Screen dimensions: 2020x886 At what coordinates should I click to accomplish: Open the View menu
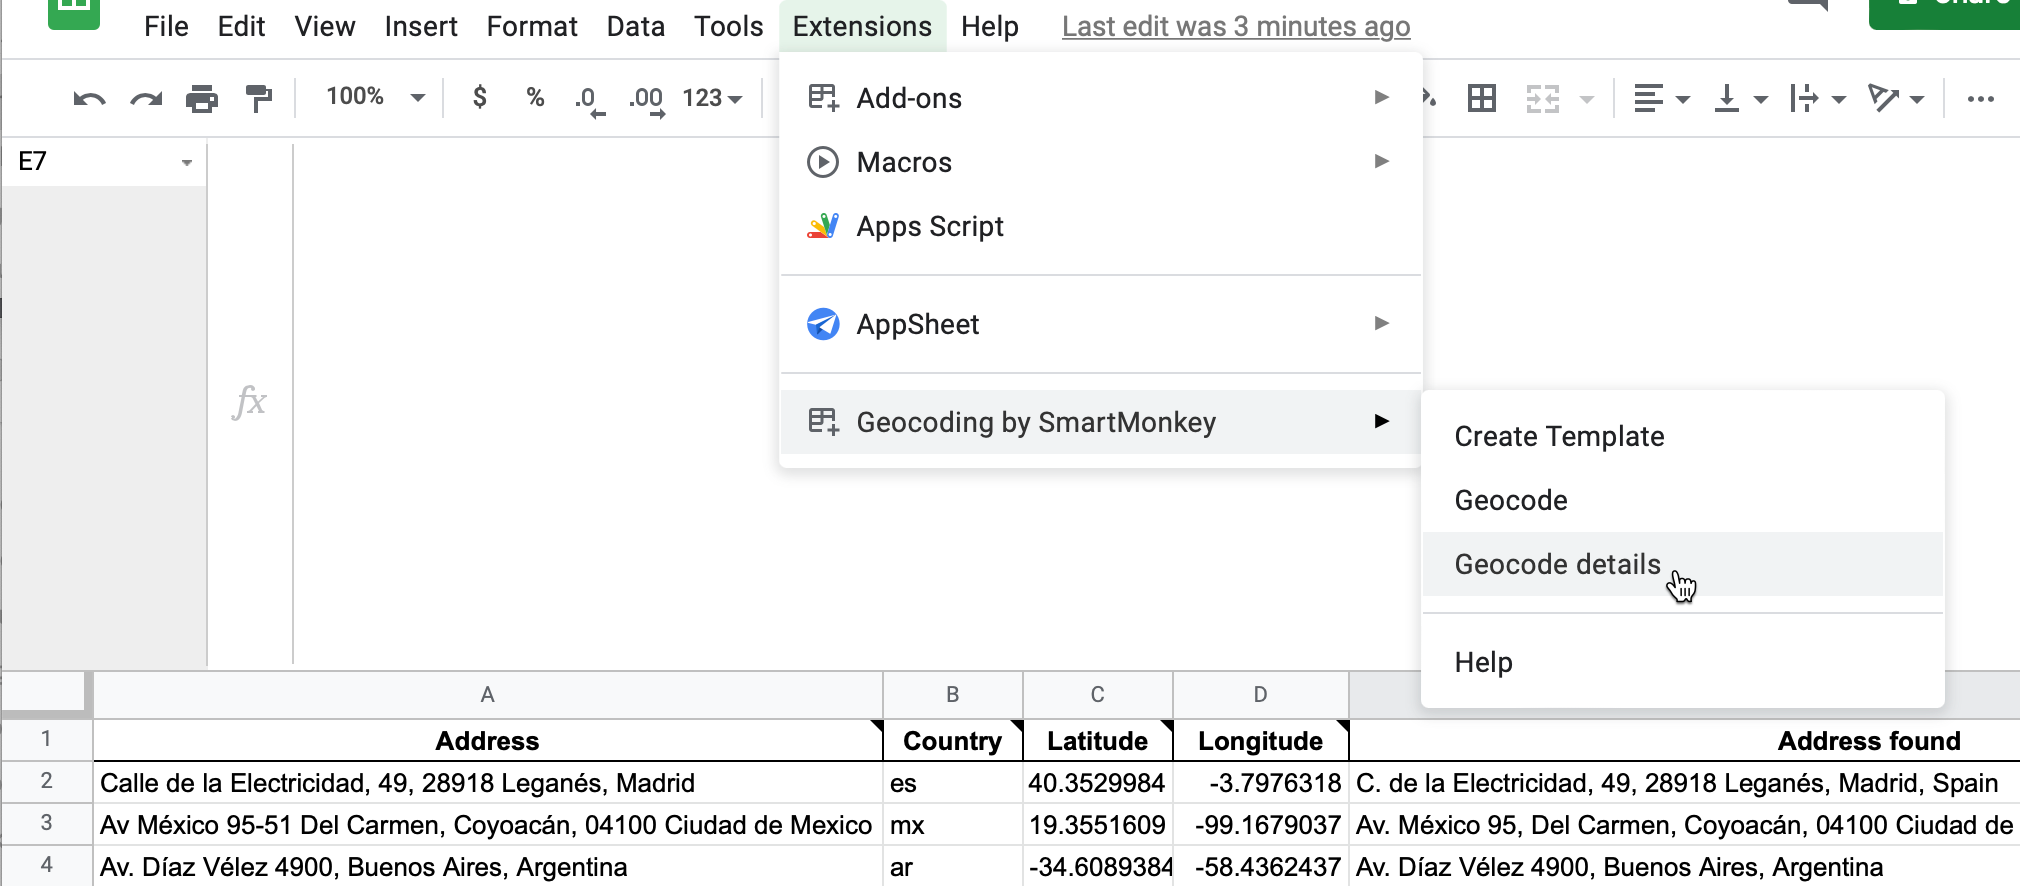[x=325, y=26]
